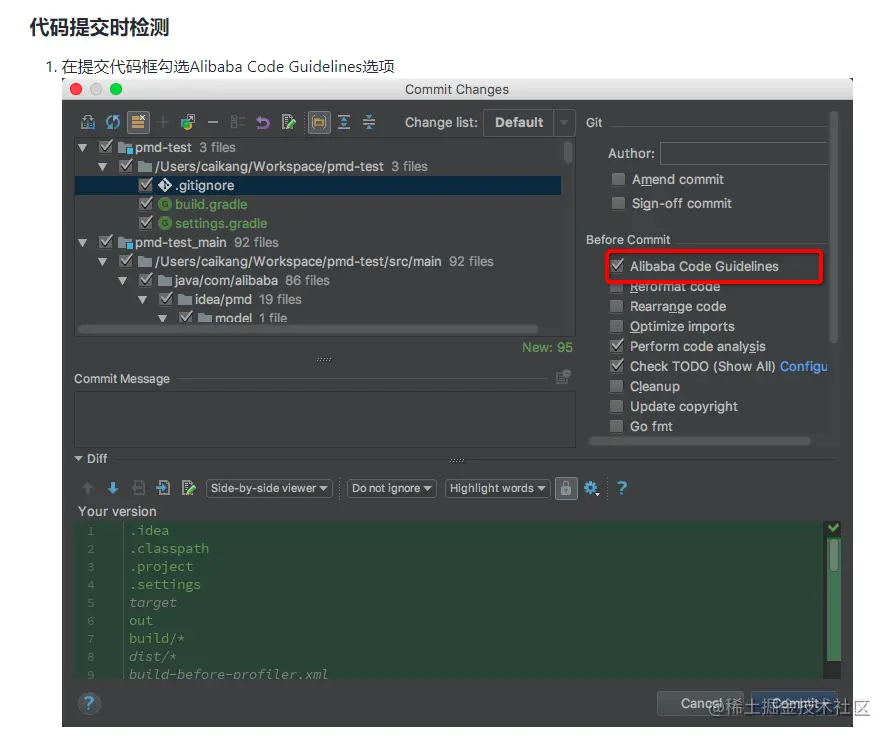
Task: Open the Side-by-side viewer dropdown
Action: (269, 488)
